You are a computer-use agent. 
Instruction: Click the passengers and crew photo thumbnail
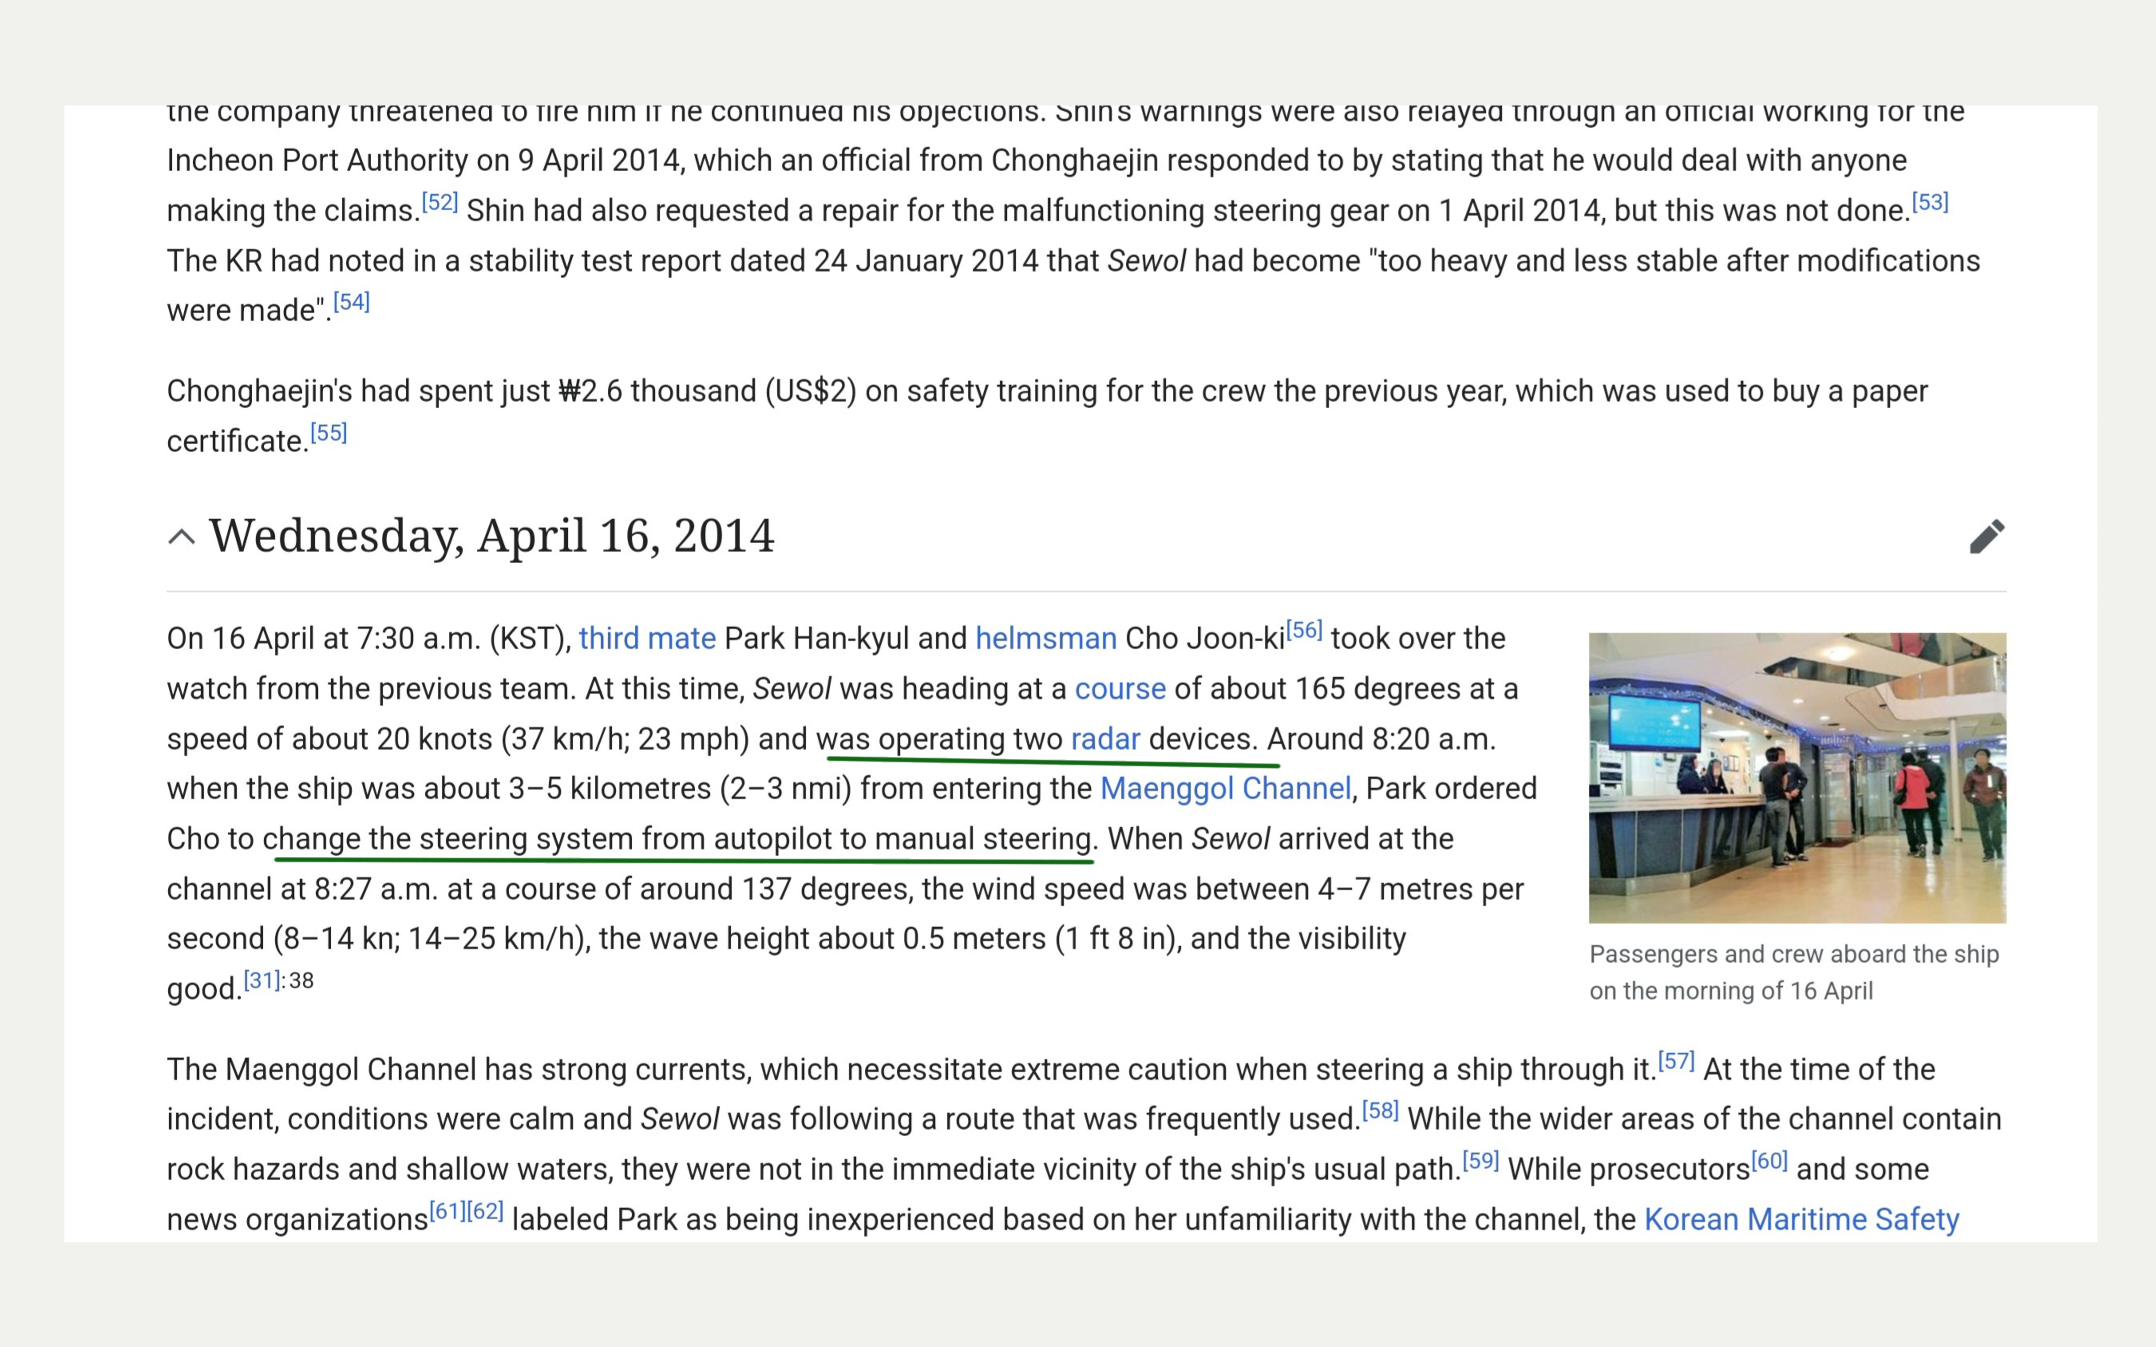(1796, 777)
